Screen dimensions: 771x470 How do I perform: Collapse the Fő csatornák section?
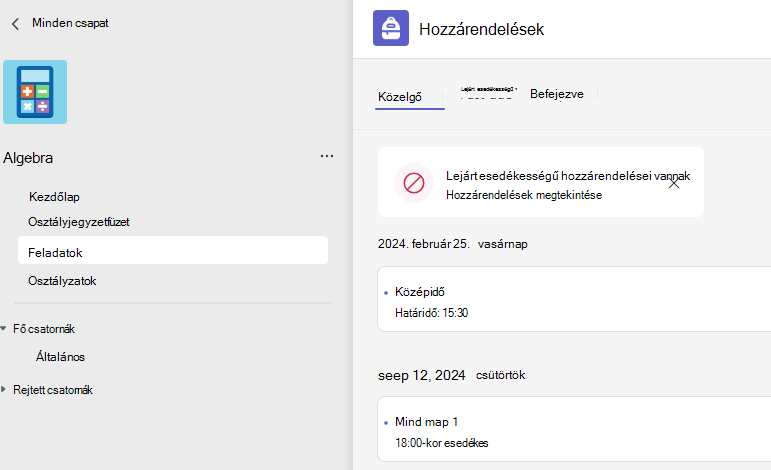click(x=3, y=328)
